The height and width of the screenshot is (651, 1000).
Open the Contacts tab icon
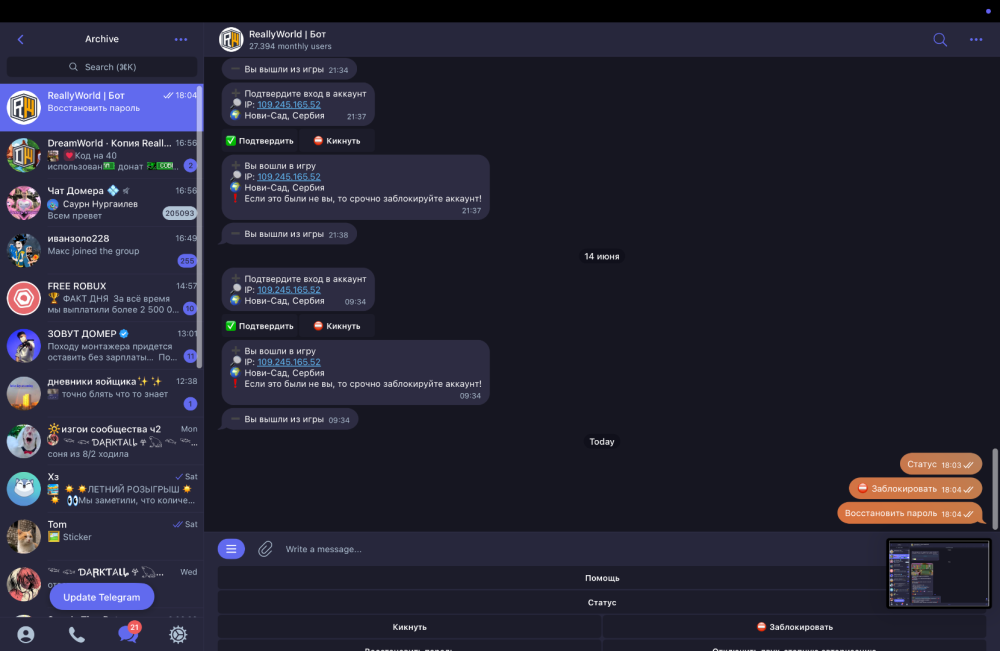coord(26,634)
